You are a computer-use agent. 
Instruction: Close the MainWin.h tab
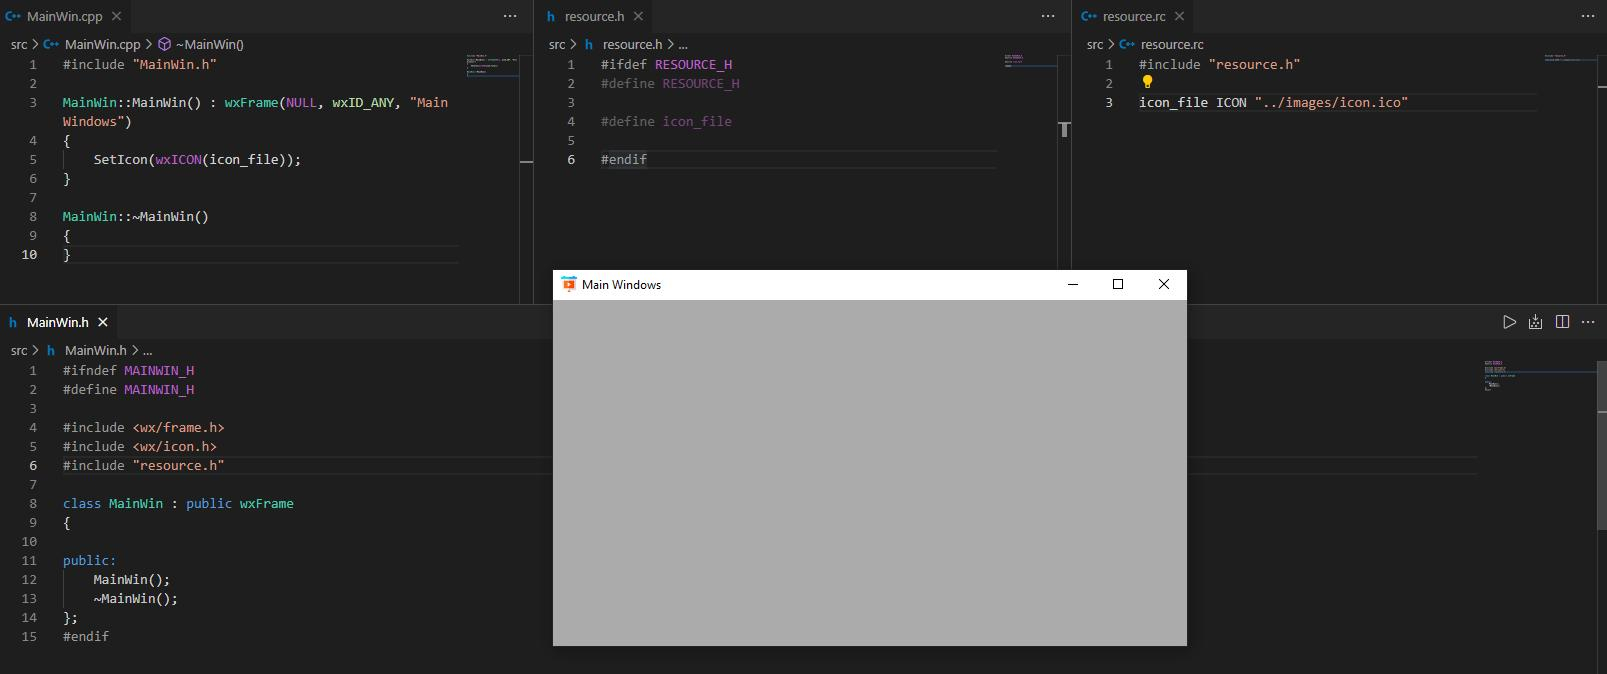[102, 322]
